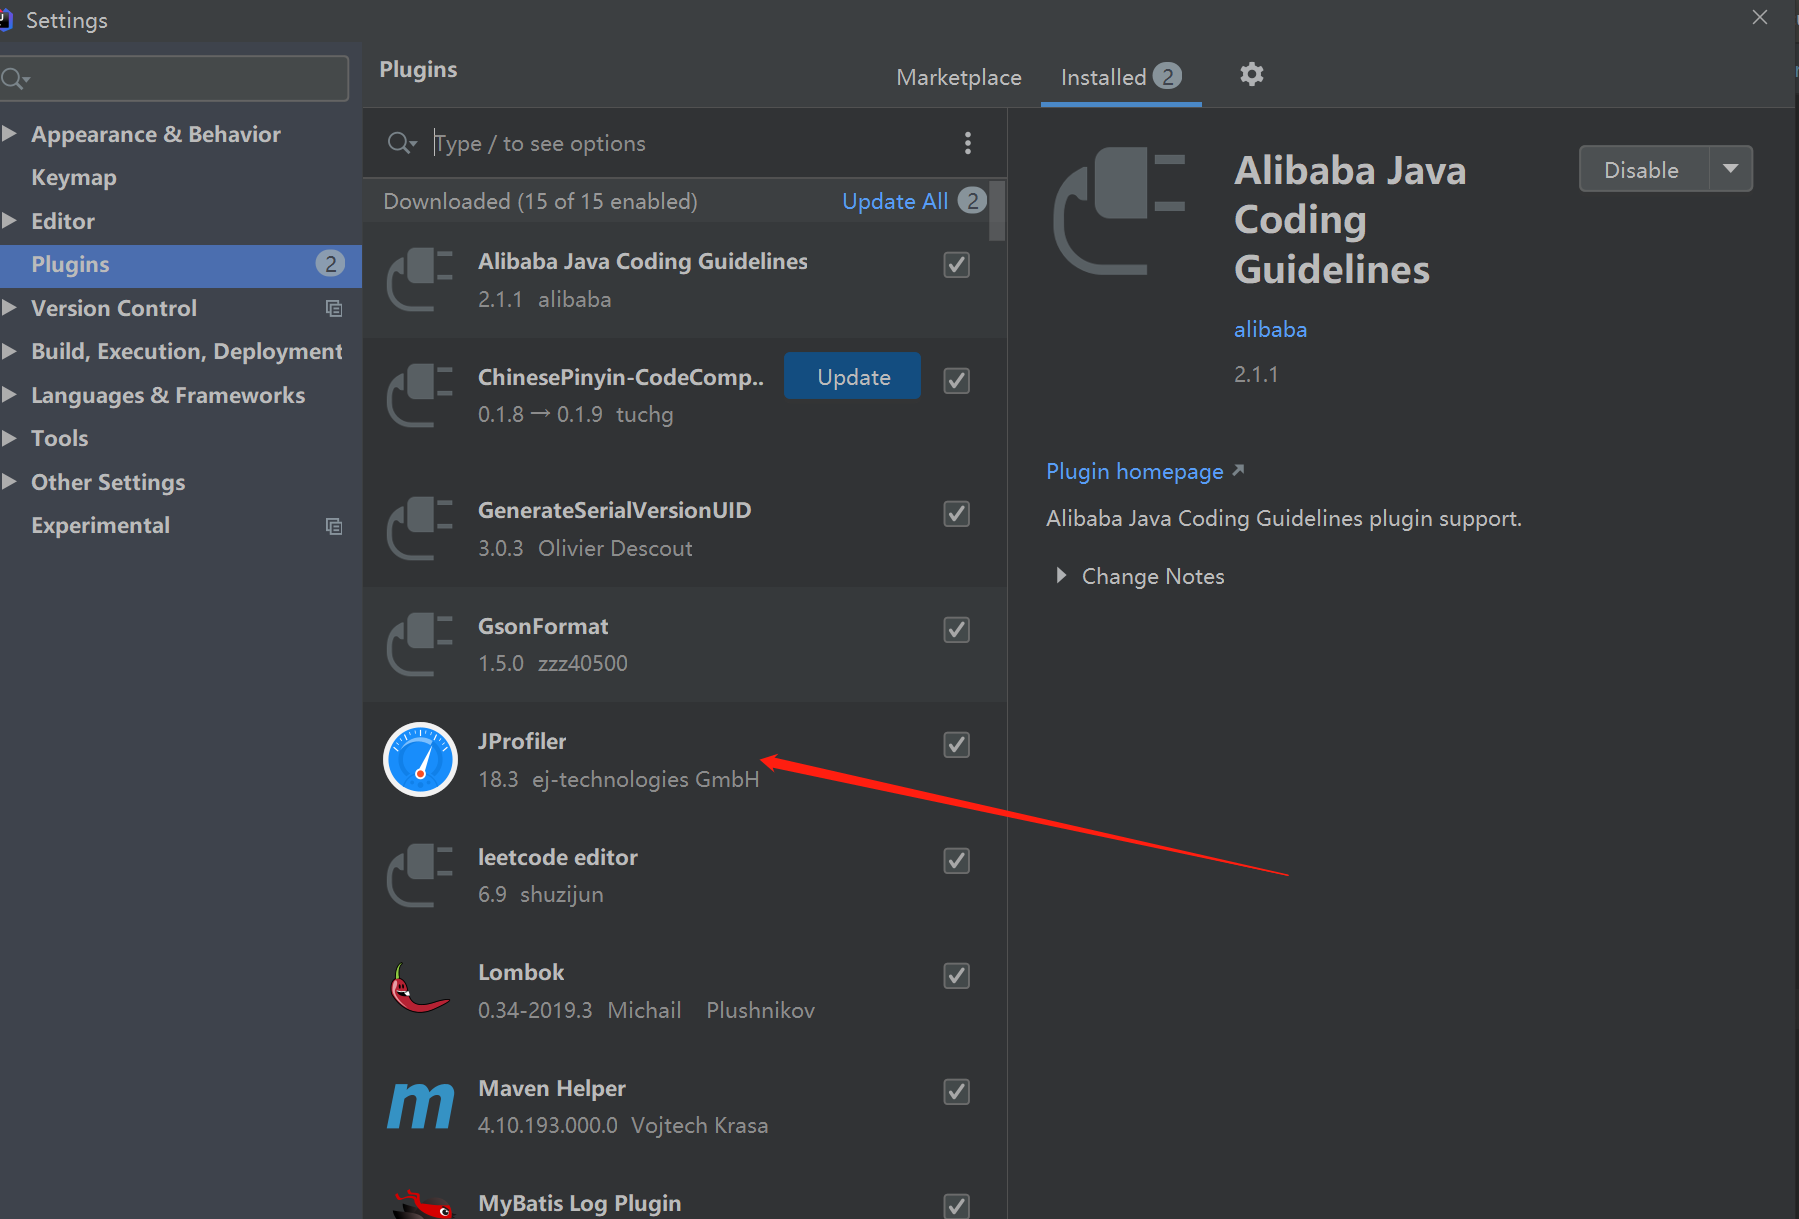Toggle the GsonFormat plugin checkbox
1799x1219 pixels.
pyautogui.click(x=956, y=629)
